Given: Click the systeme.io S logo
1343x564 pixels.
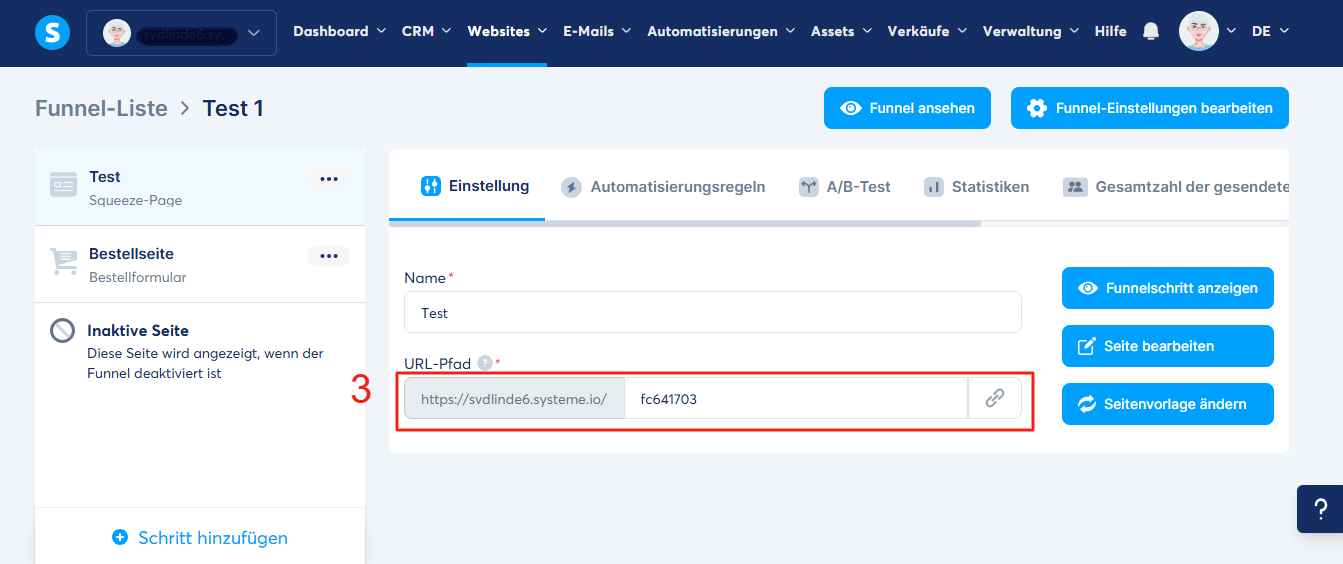Looking at the screenshot, I should coord(52,33).
